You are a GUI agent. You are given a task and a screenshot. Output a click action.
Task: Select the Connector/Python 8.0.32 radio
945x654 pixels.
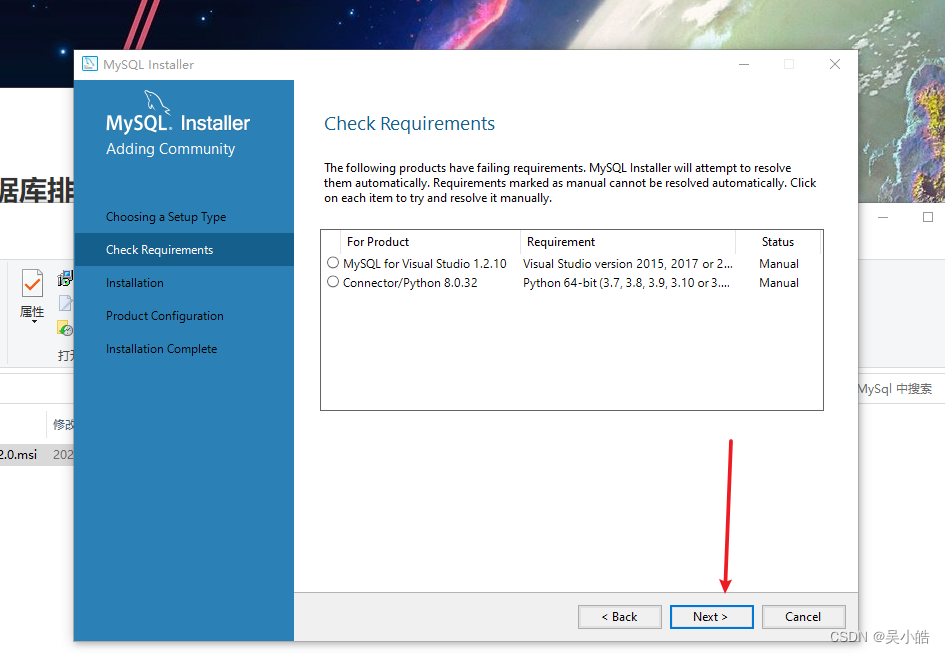(333, 281)
